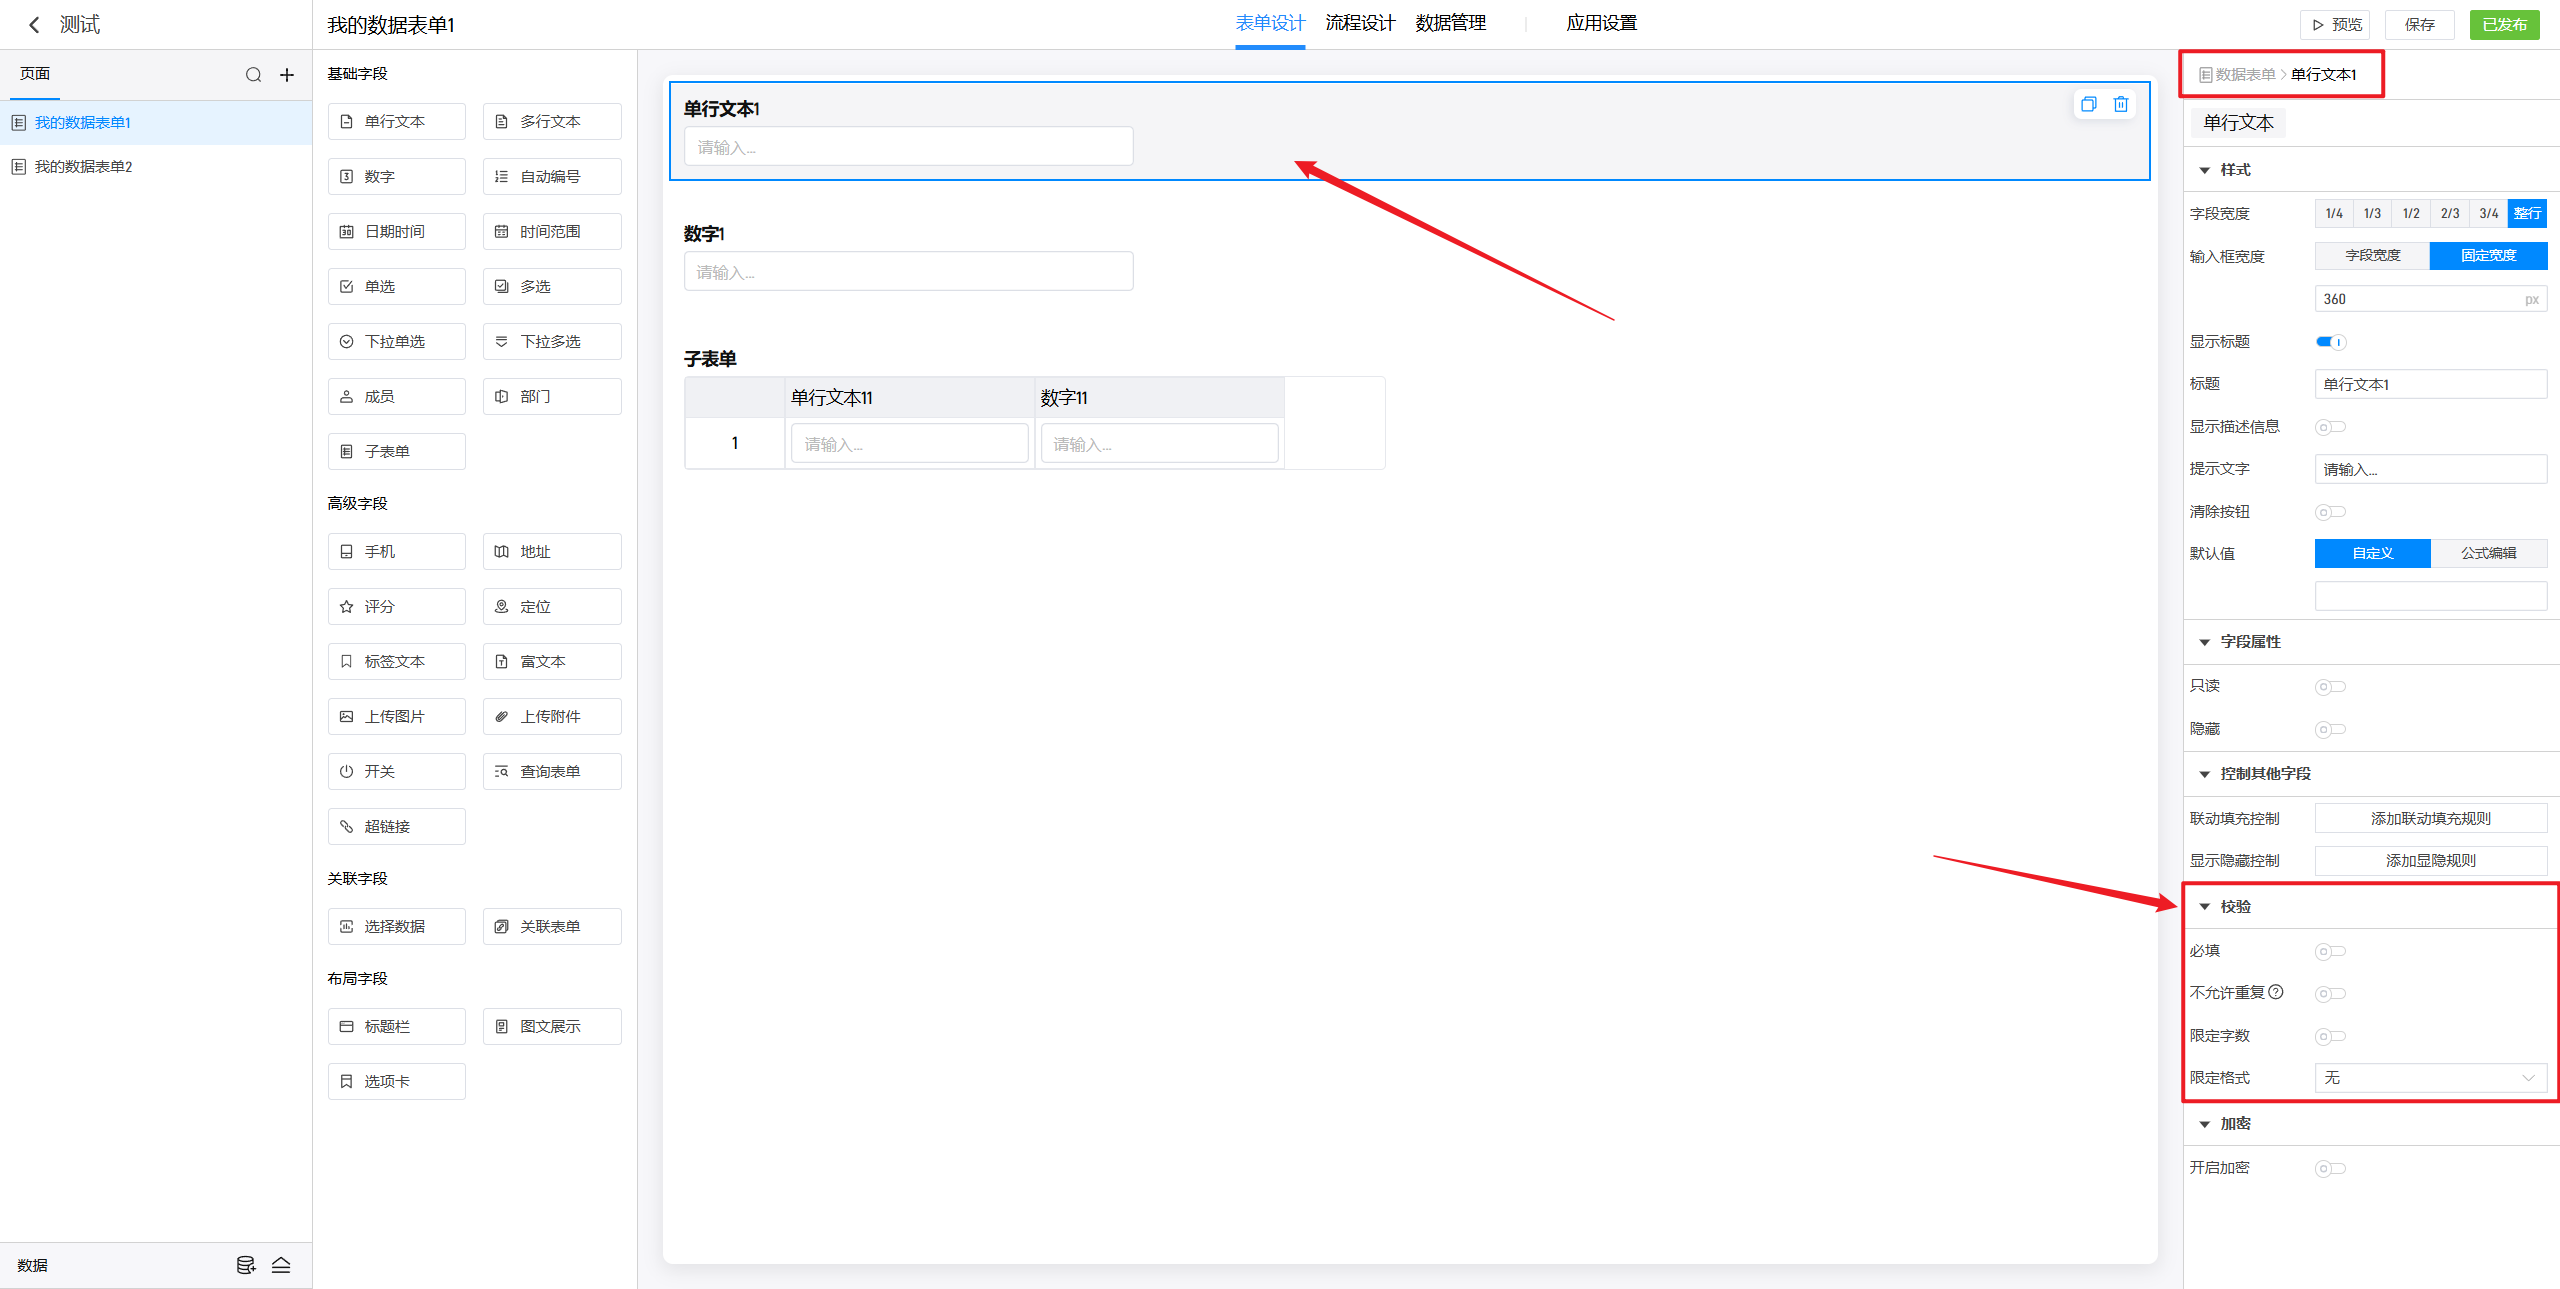Collapse the 校验 section
2560x1289 pixels.
pyautogui.click(x=2204, y=906)
